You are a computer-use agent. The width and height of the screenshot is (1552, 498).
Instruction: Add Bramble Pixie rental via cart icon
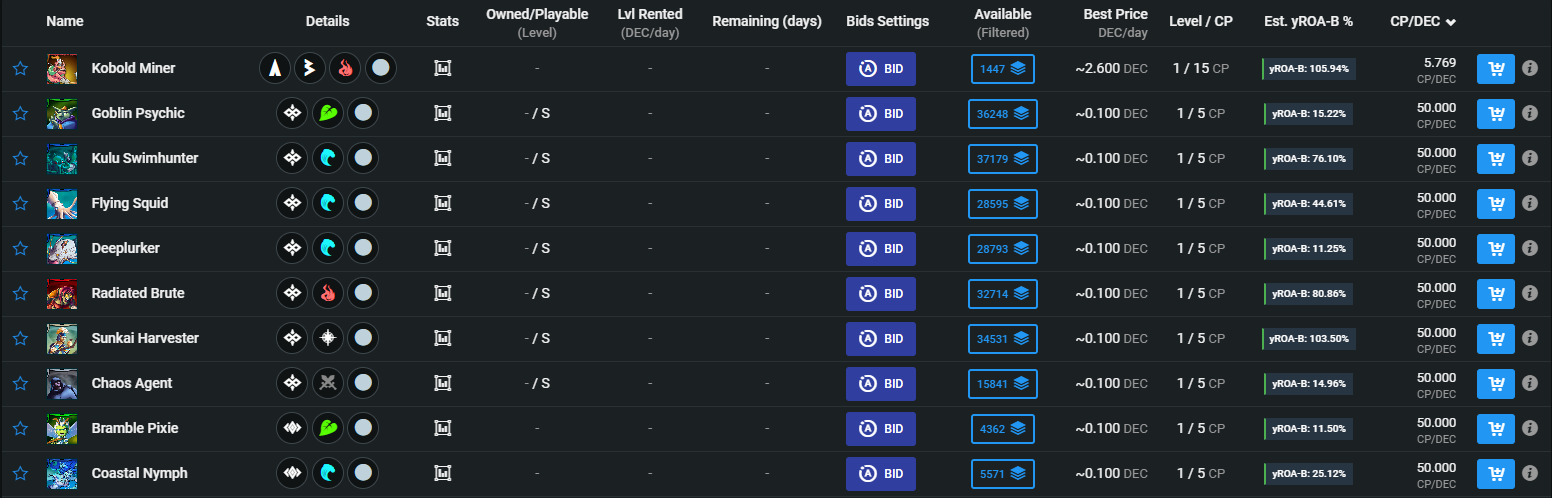pos(1496,429)
